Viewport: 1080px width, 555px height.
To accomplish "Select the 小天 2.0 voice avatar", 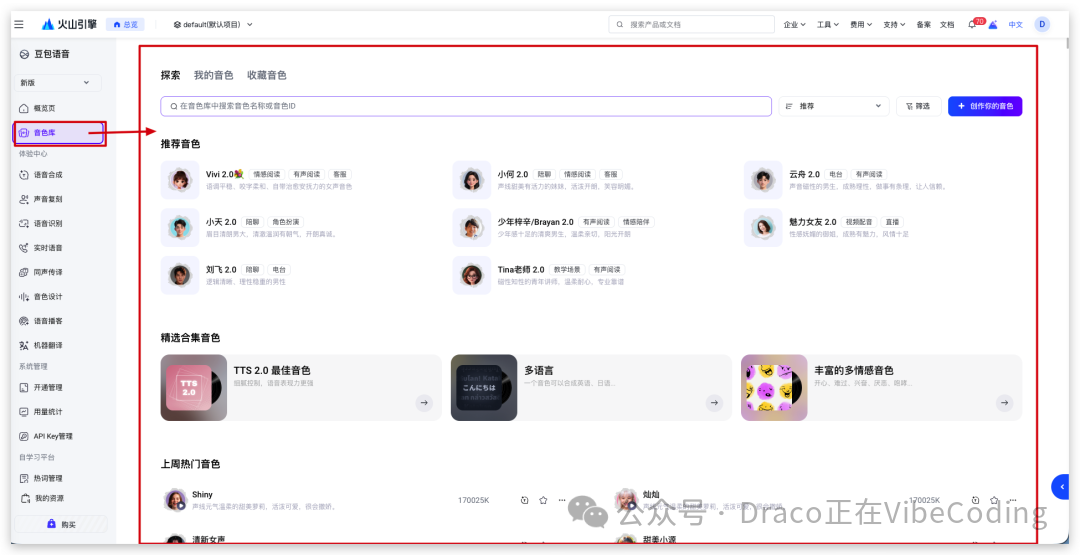I will 180,228.
